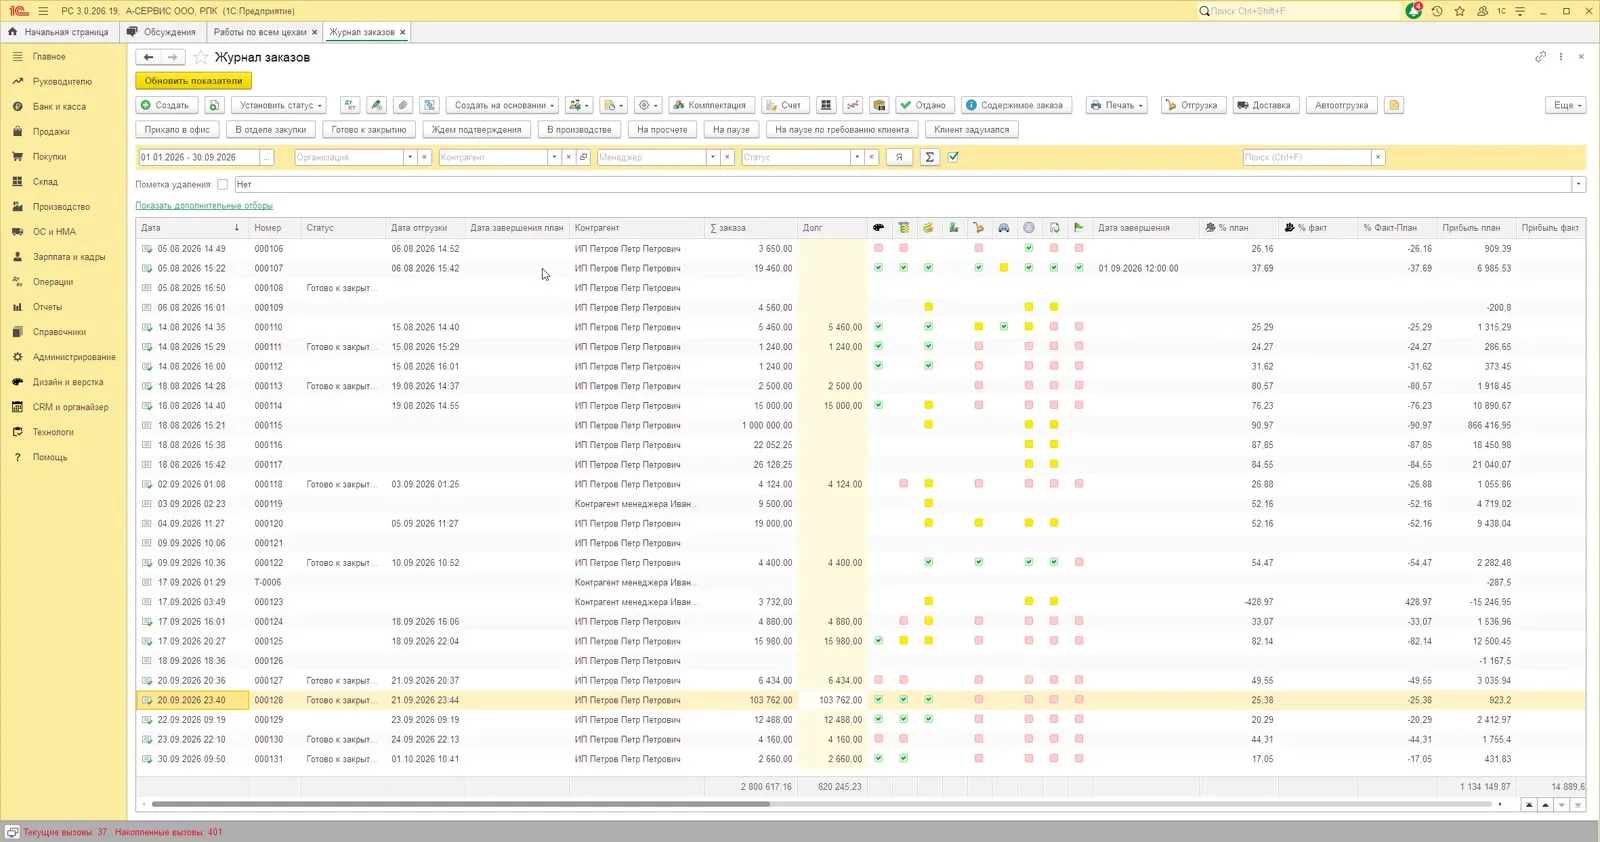
Task: Focus the Поиск (Ctrl+F) list search field
Action: click(x=1307, y=157)
